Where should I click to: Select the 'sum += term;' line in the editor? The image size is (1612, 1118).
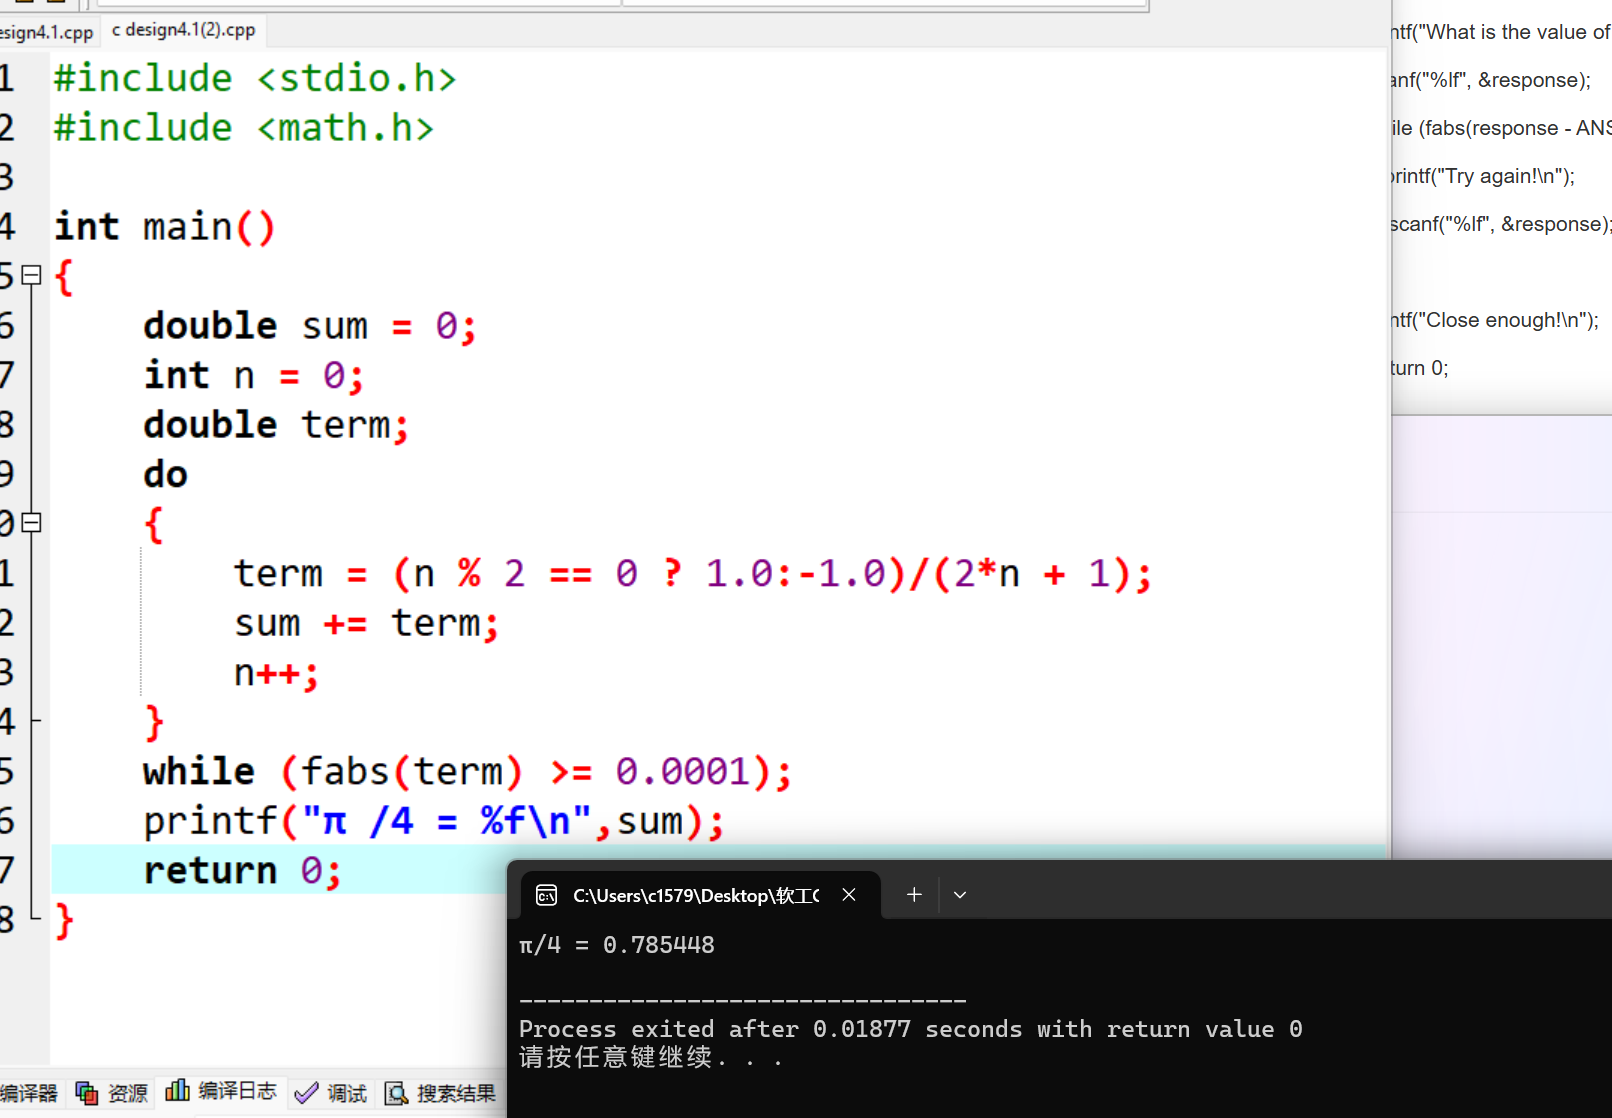coord(365,622)
